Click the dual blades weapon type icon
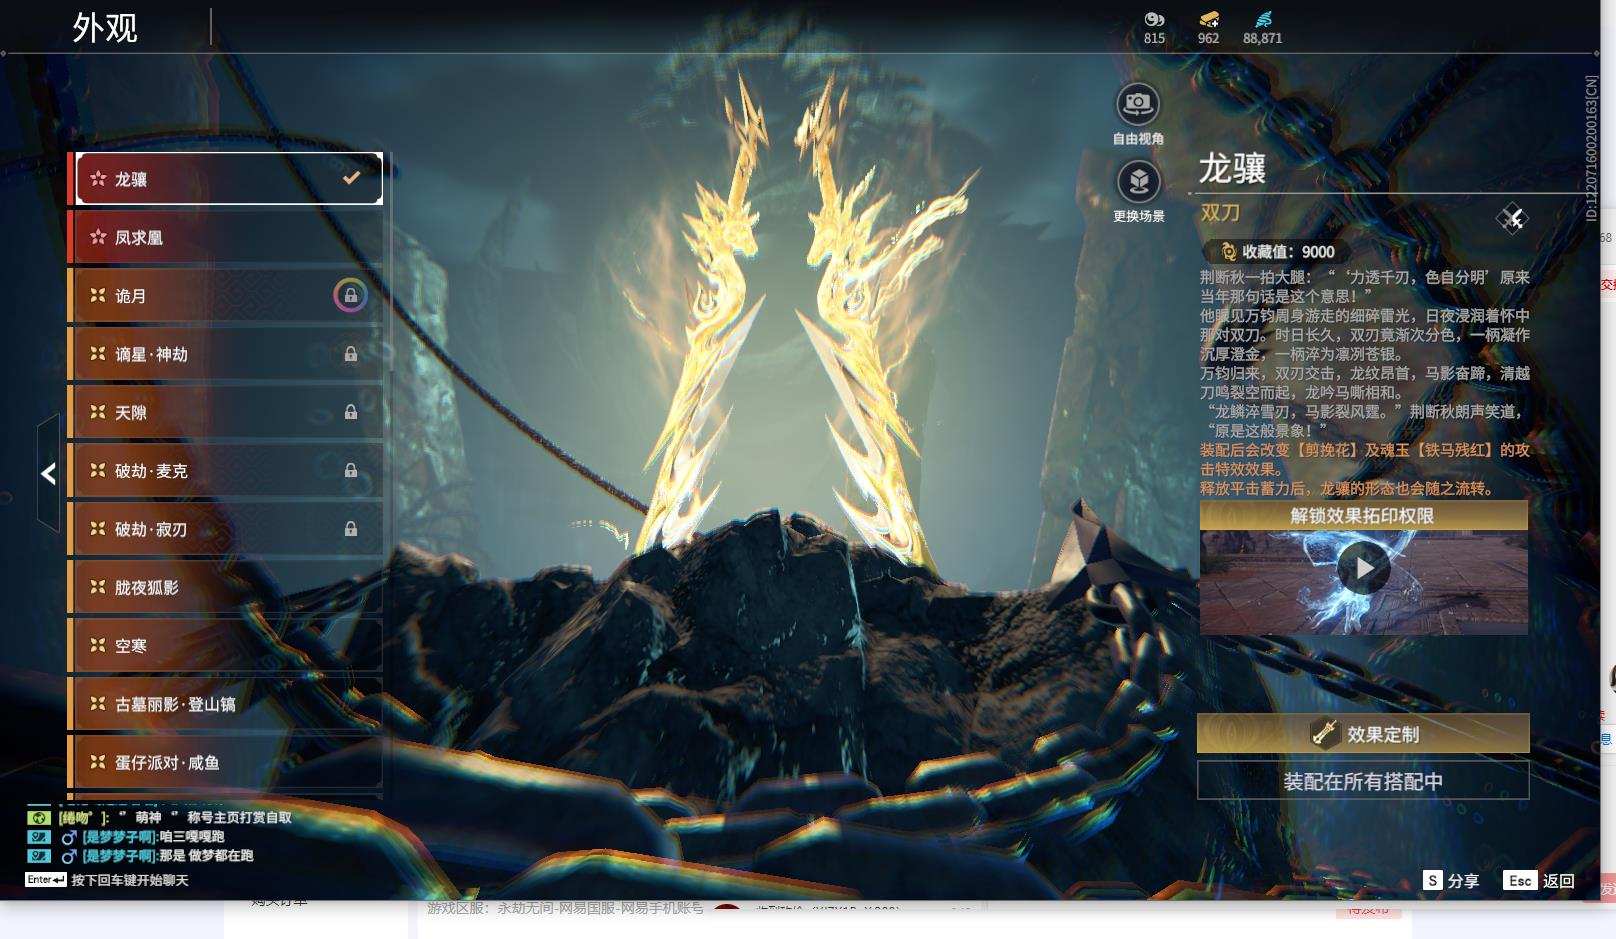The width and height of the screenshot is (1616, 939). pos(1511,218)
